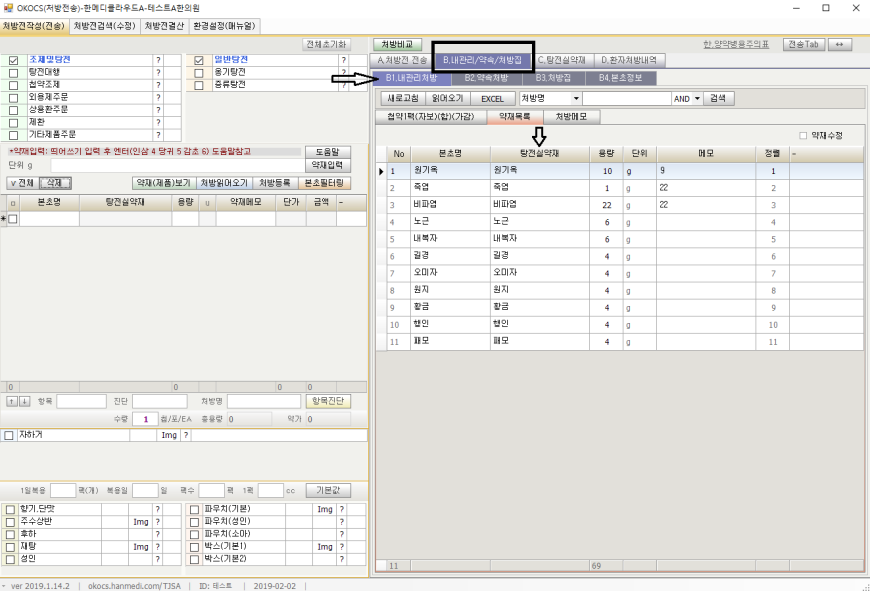Click the 용량 value 22 for 비파엽
870x591 pixels.
pos(606,205)
